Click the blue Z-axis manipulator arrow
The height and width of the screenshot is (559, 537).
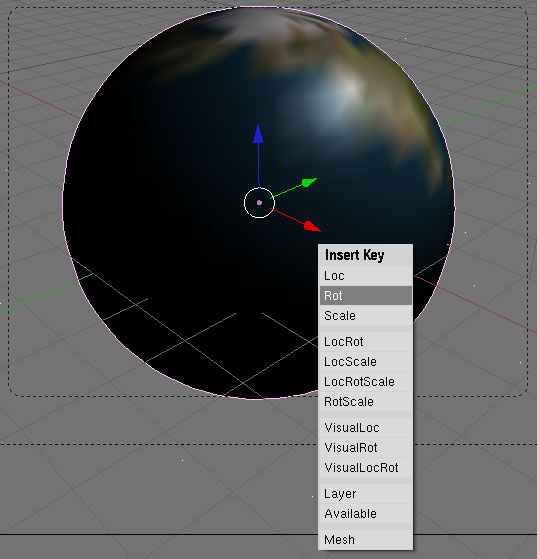click(258, 135)
